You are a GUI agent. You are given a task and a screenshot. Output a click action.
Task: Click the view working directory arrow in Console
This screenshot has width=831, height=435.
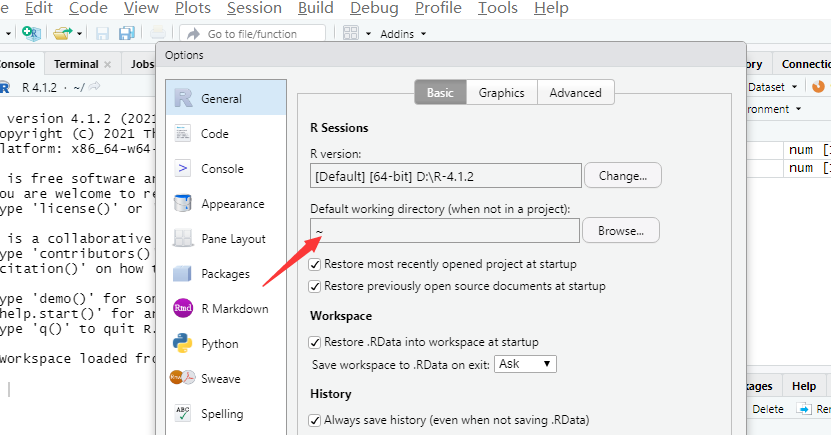[94, 86]
